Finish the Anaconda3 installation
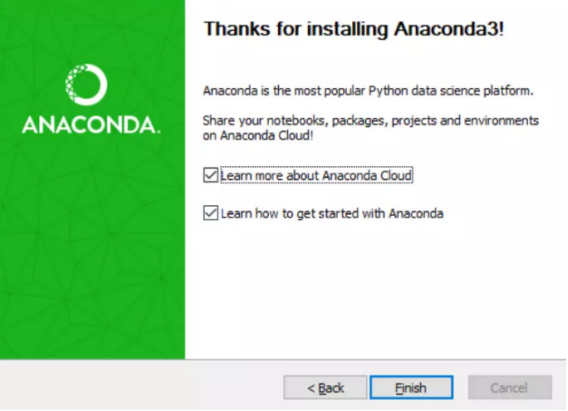This screenshot has width=568, height=411. tap(411, 388)
